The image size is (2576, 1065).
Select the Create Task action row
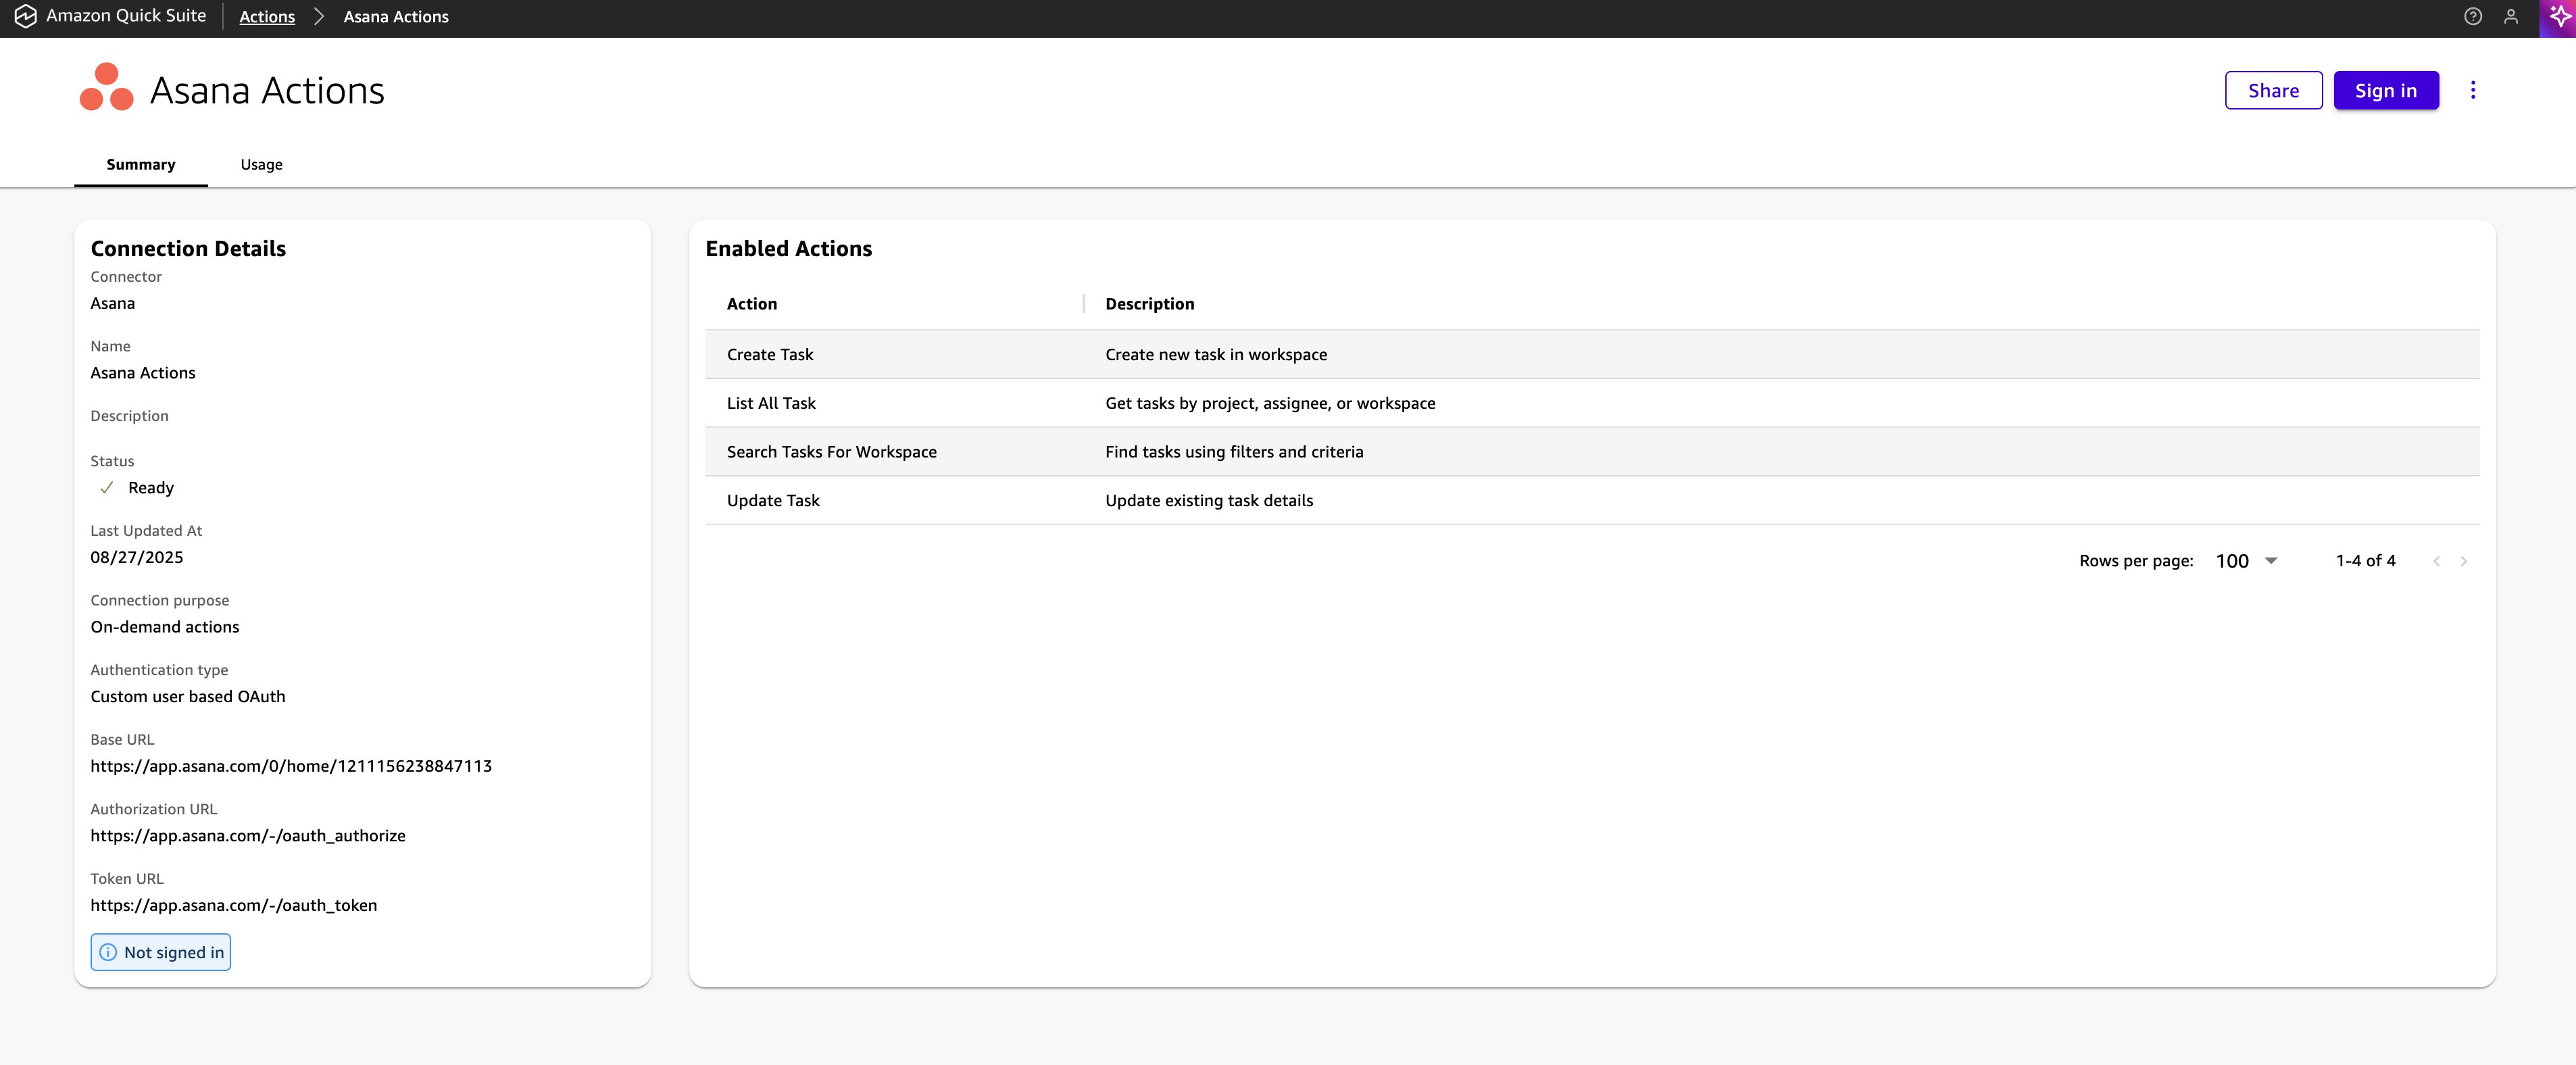pyautogui.click(x=770, y=355)
